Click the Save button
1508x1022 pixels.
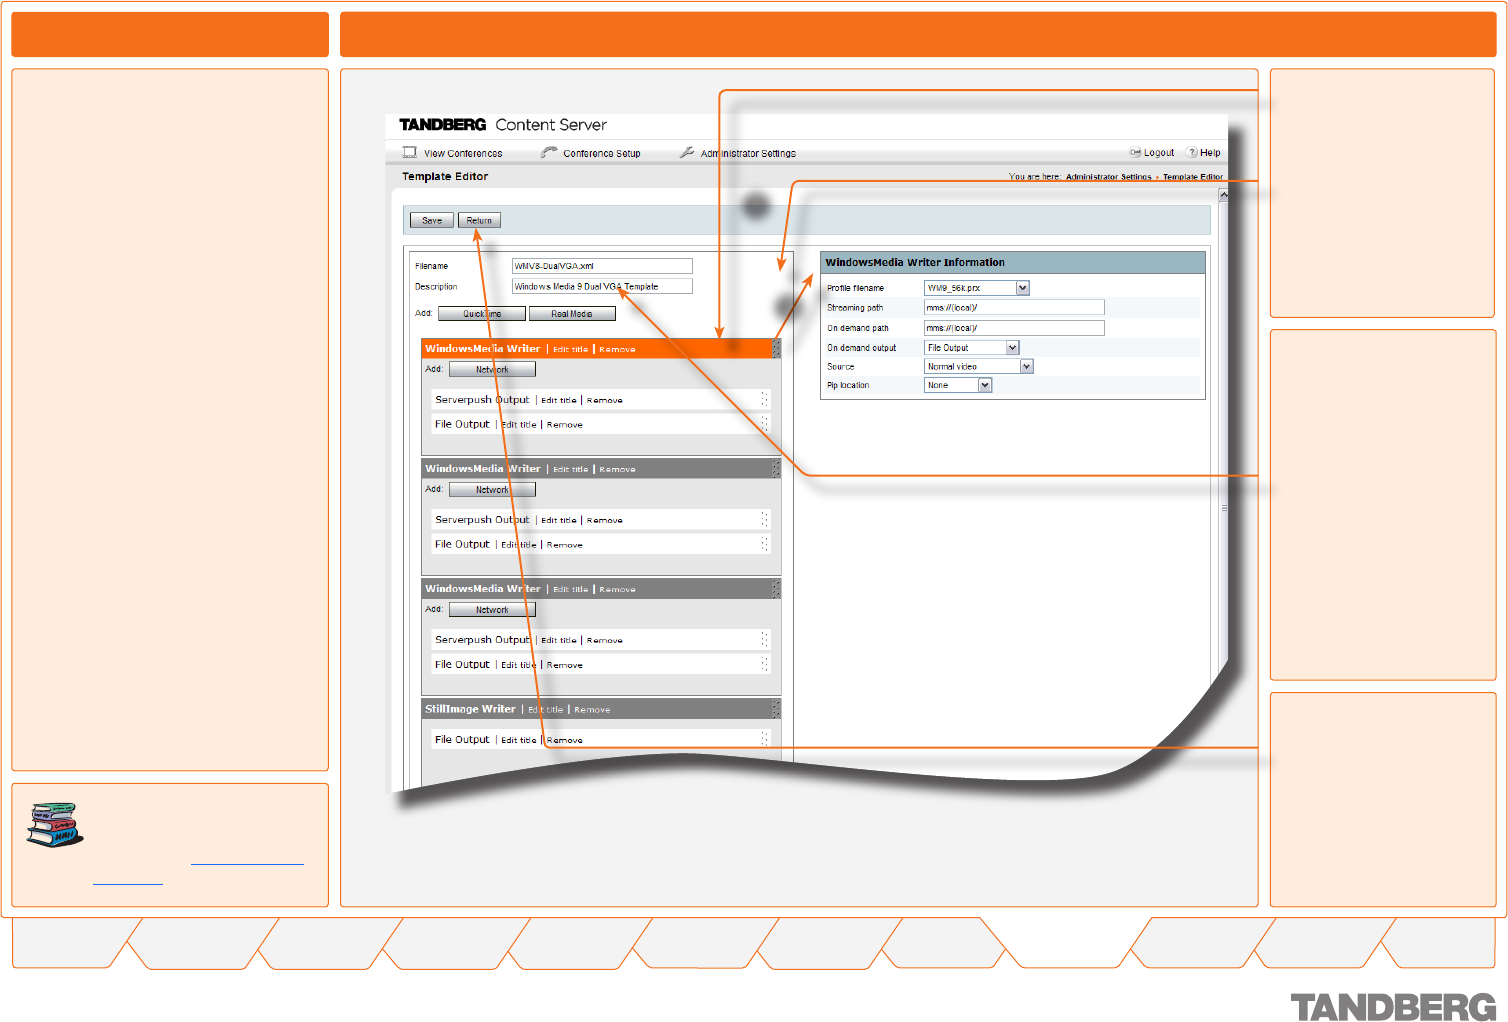(x=432, y=220)
